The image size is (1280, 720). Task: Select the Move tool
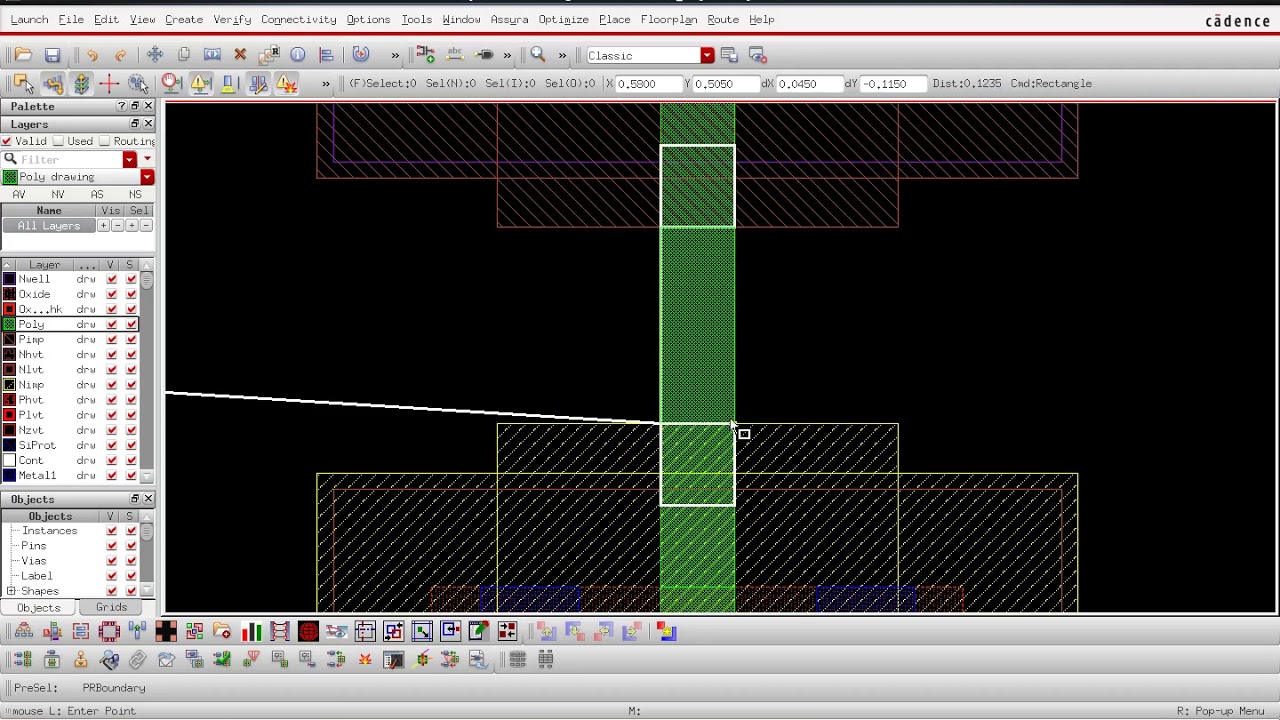pos(155,55)
